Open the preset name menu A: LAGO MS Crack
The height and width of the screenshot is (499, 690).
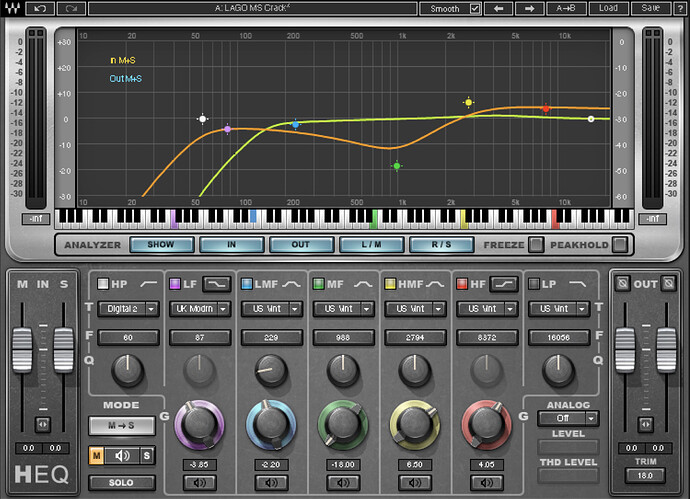(253, 8)
